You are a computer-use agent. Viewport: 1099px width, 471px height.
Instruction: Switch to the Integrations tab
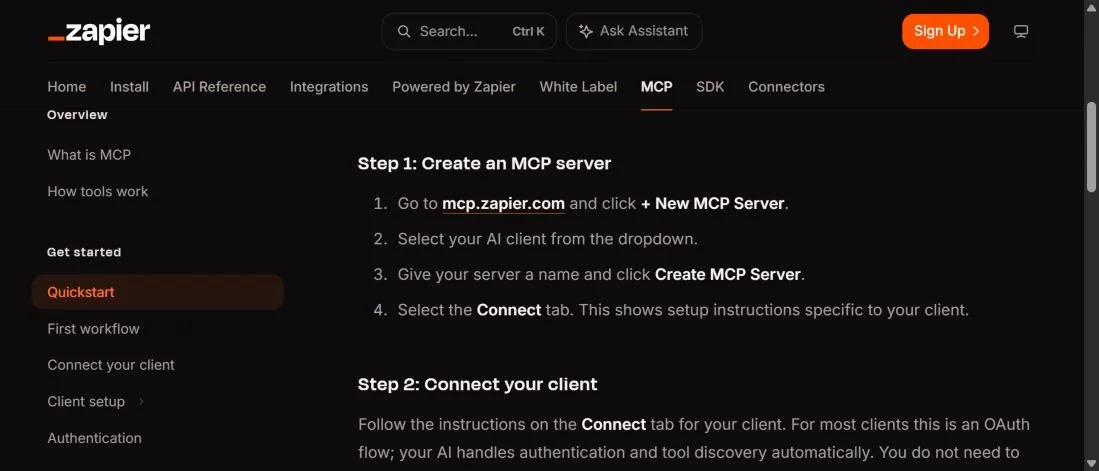point(329,87)
